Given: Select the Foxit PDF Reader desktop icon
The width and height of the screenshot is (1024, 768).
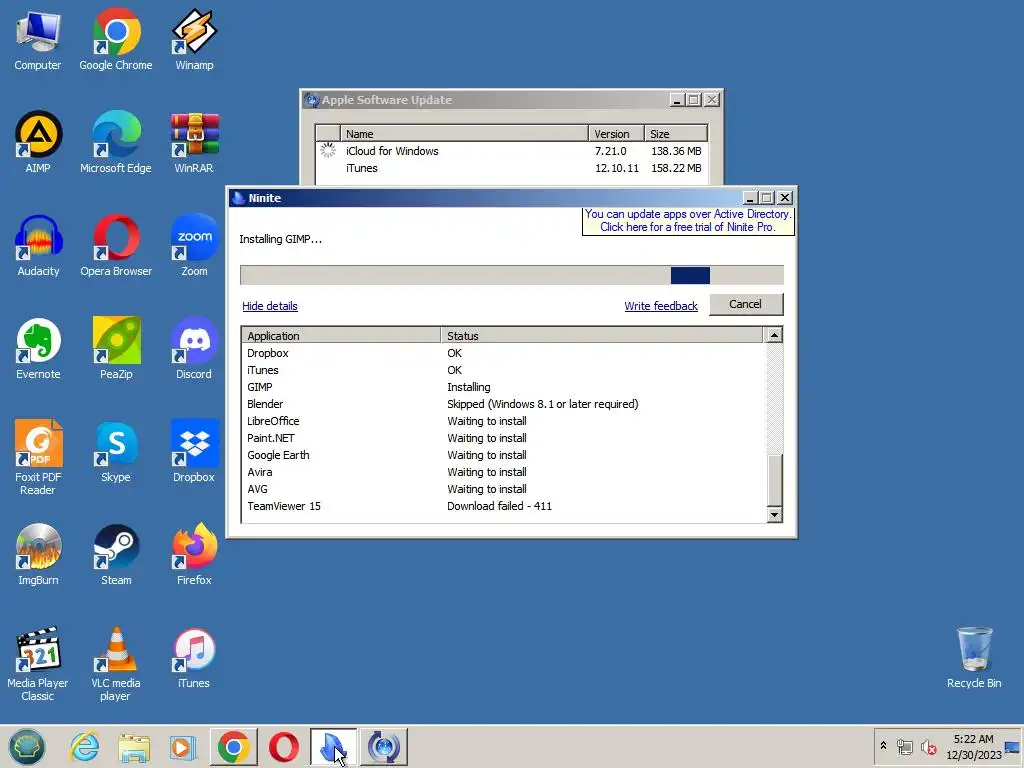Looking at the screenshot, I should (38, 457).
